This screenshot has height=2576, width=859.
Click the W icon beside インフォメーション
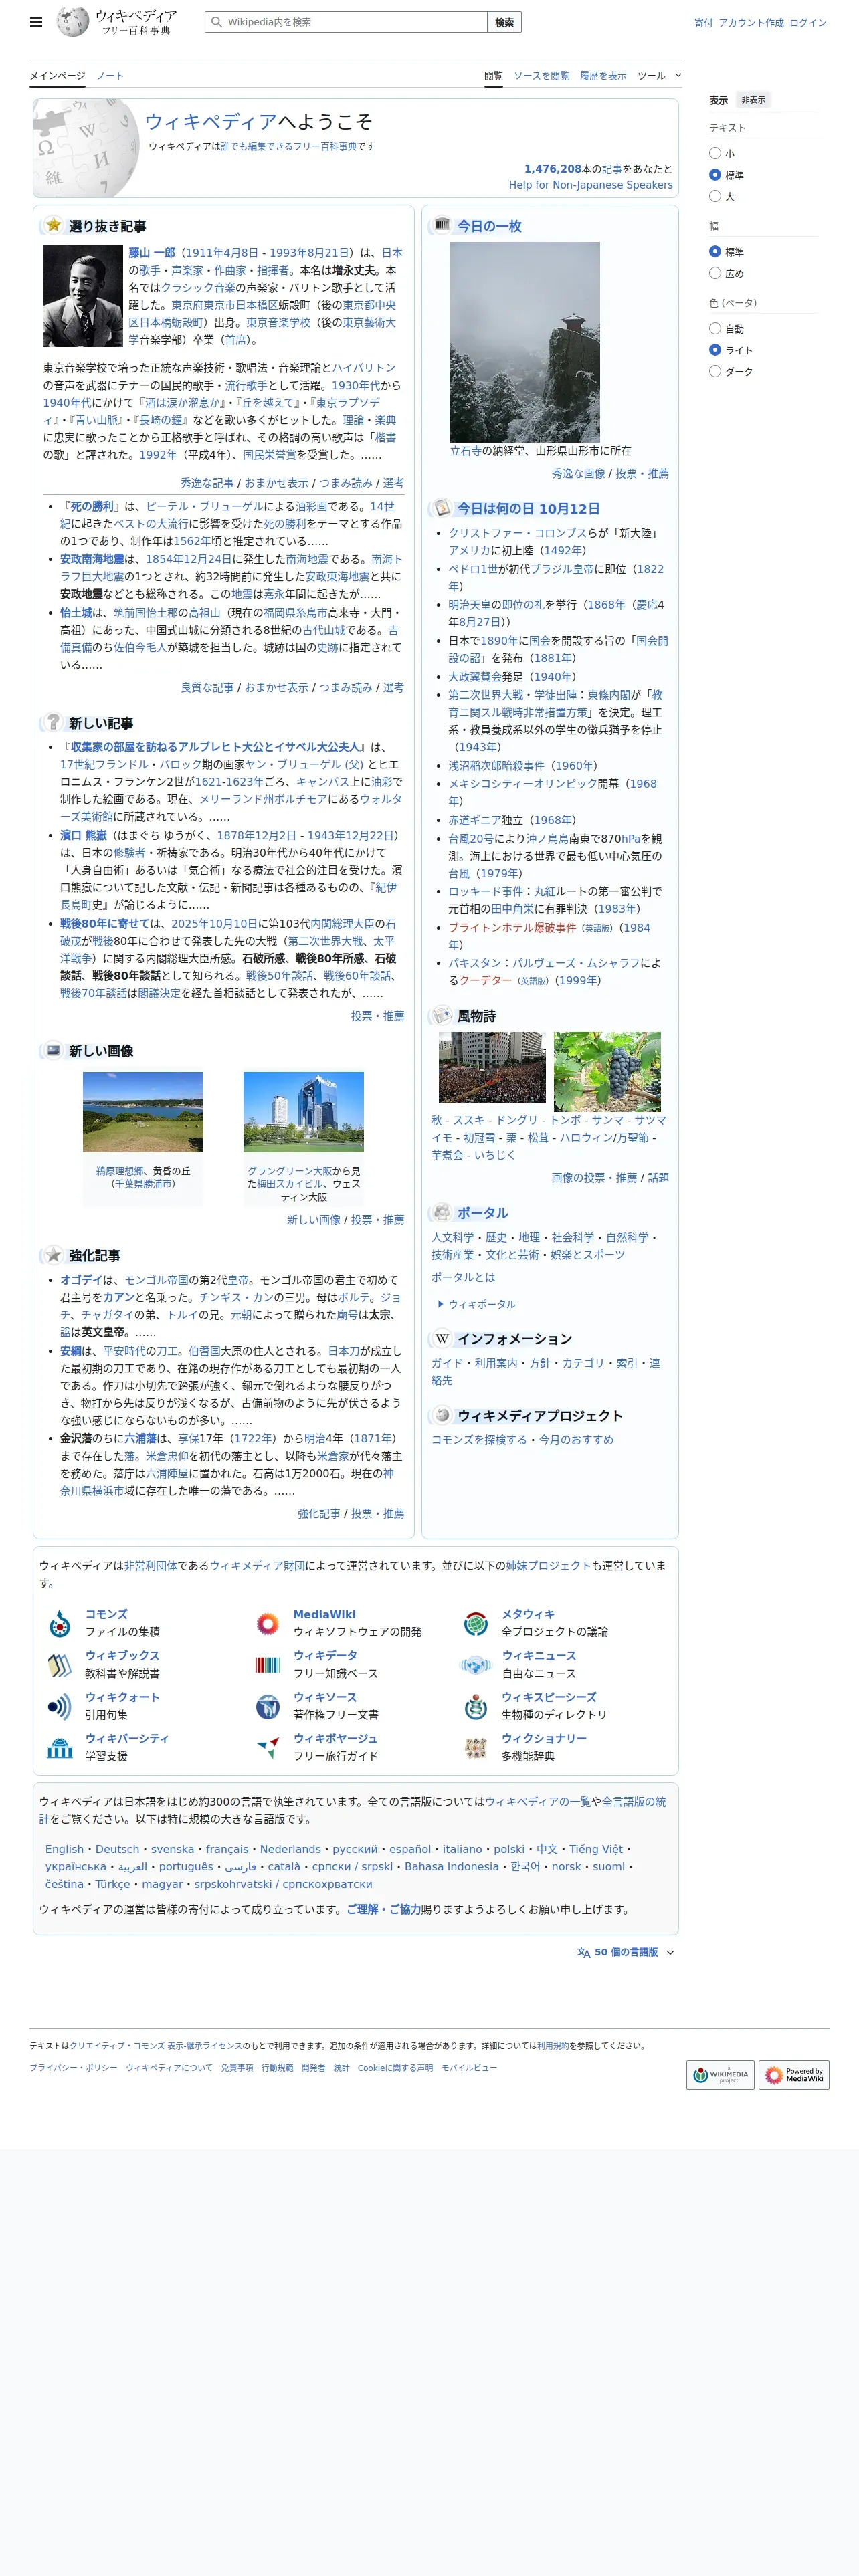pyautogui.click(x=442, y=1338)
